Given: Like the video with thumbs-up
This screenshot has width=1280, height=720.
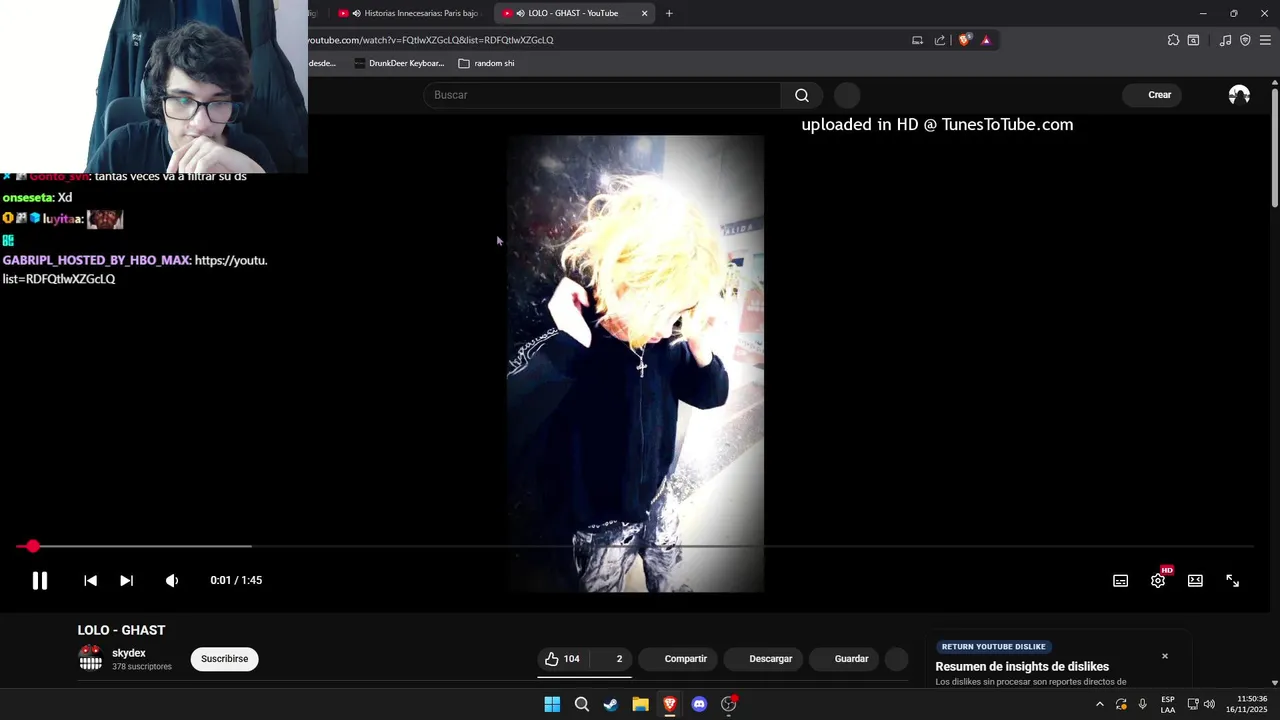Looking at the screenshot, I should 563,659.
